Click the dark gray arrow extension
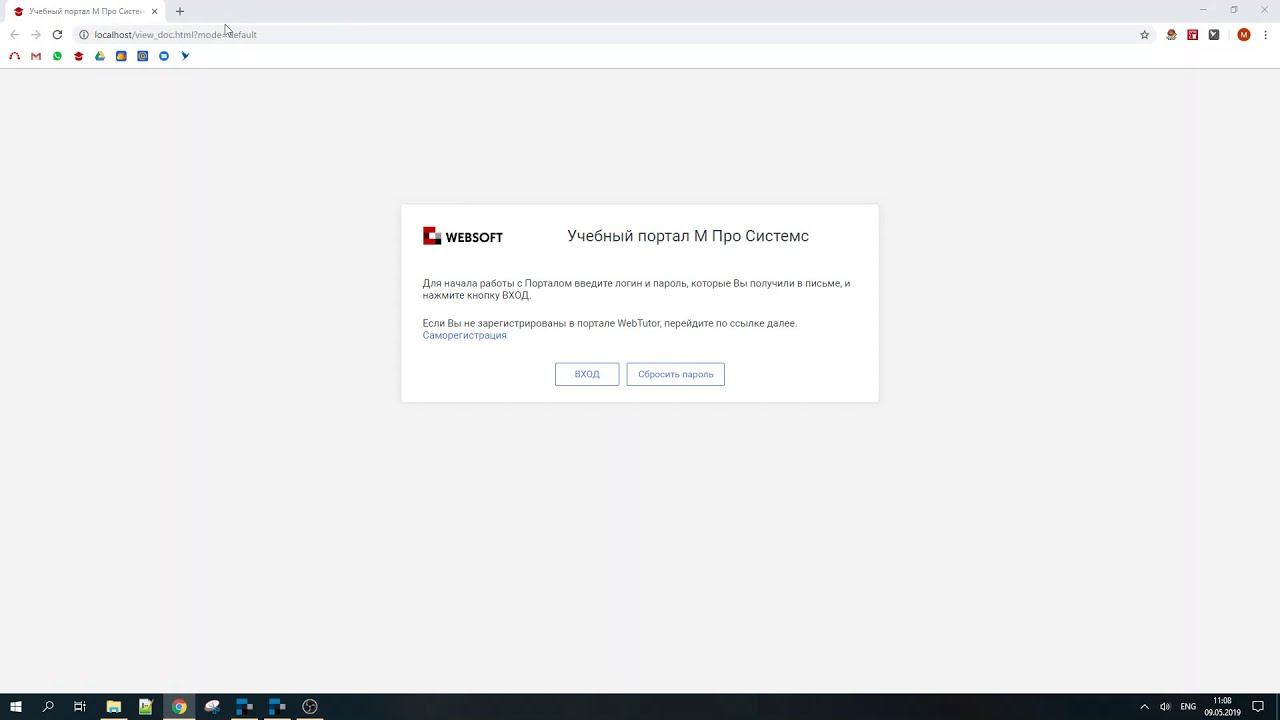The width and height of the screenshot is (1280, 720). click(1214, 34)
